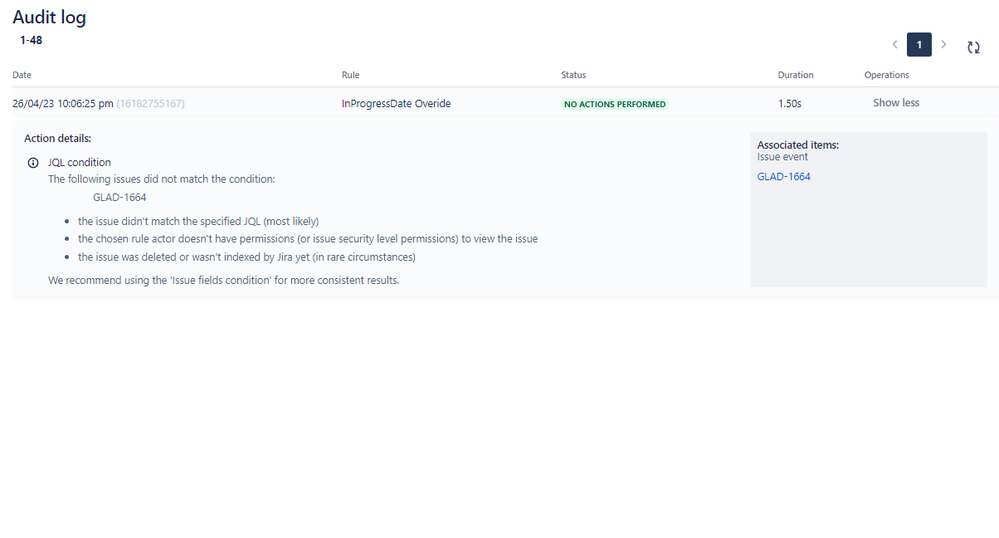Image resolution: width=999 pixels, height=538 pixels.
Task: Click the Date column header
Action: [22, 75]
